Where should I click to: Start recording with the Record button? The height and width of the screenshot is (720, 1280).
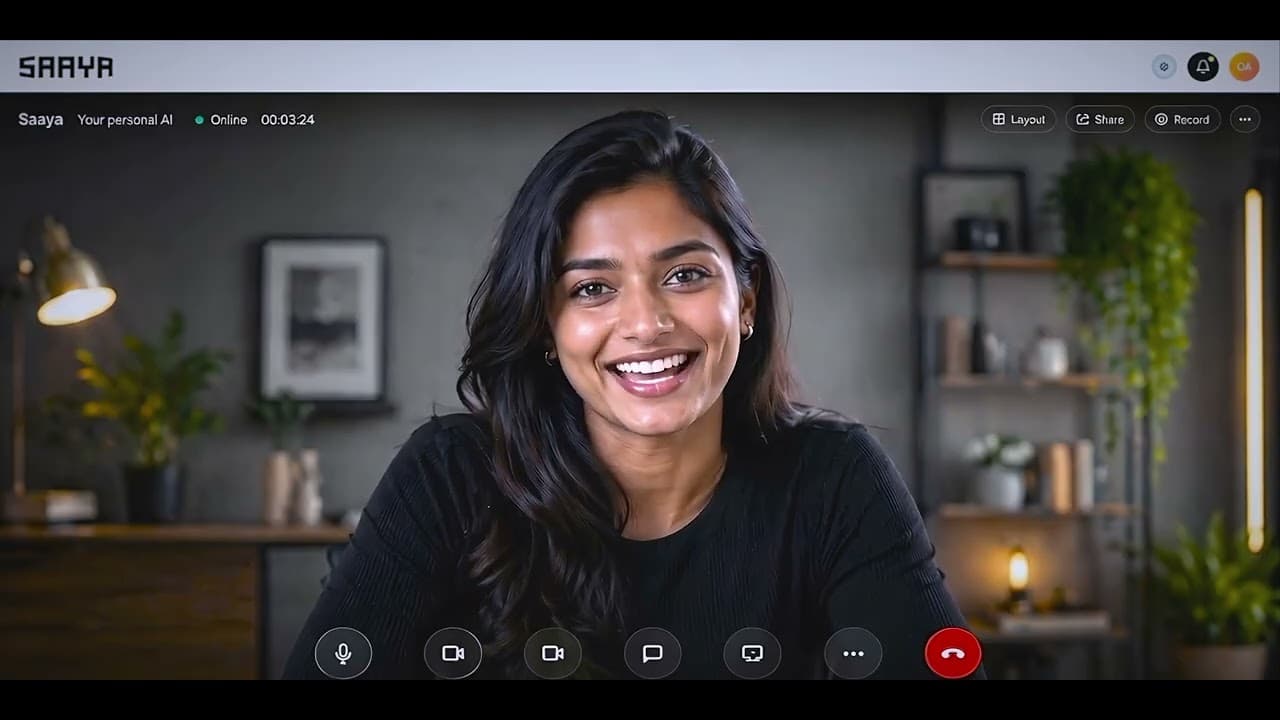[1182, 119]
